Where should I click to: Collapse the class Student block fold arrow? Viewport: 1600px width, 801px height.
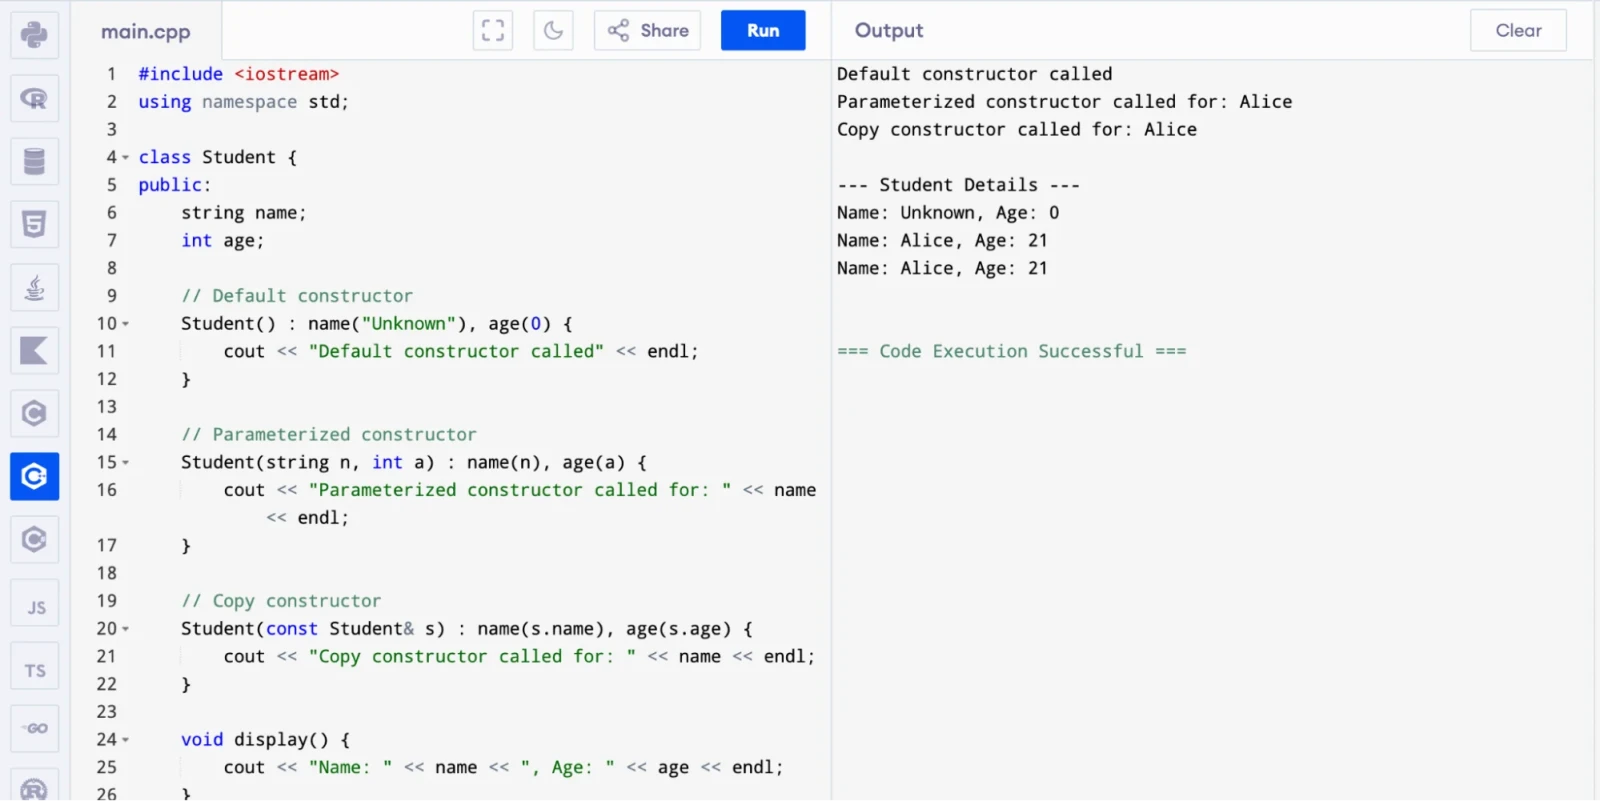pyautogui.click(x=125, y=158)
